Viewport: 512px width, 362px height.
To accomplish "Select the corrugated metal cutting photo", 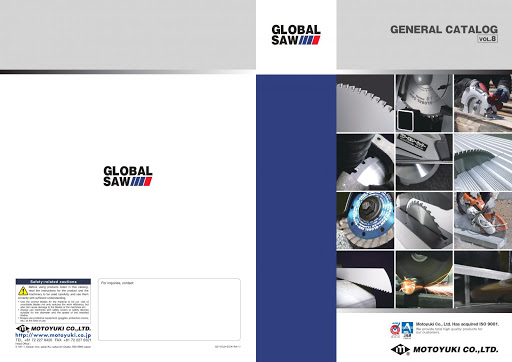I will (483, 162).
